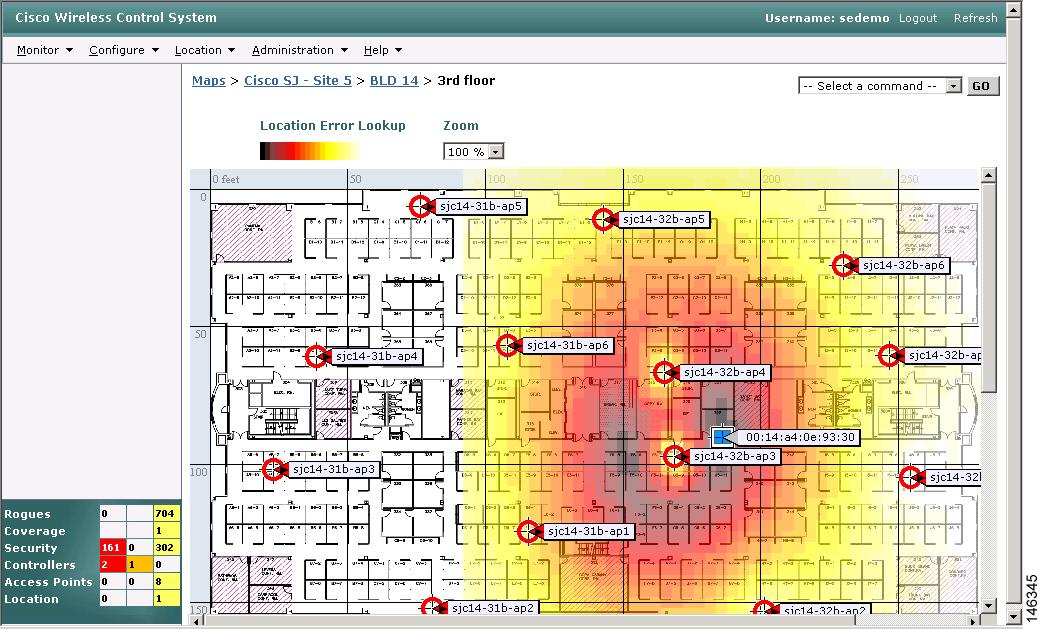Click the Controllers critical alarm count 2

point(112,565)
